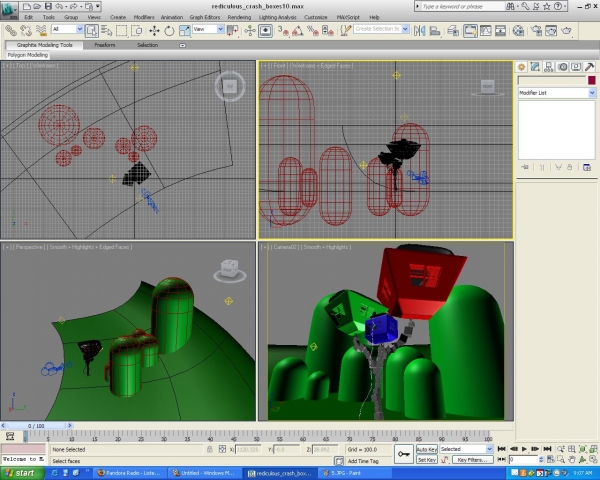Click the object name input field
600x480 pixels.
(552, 80)
